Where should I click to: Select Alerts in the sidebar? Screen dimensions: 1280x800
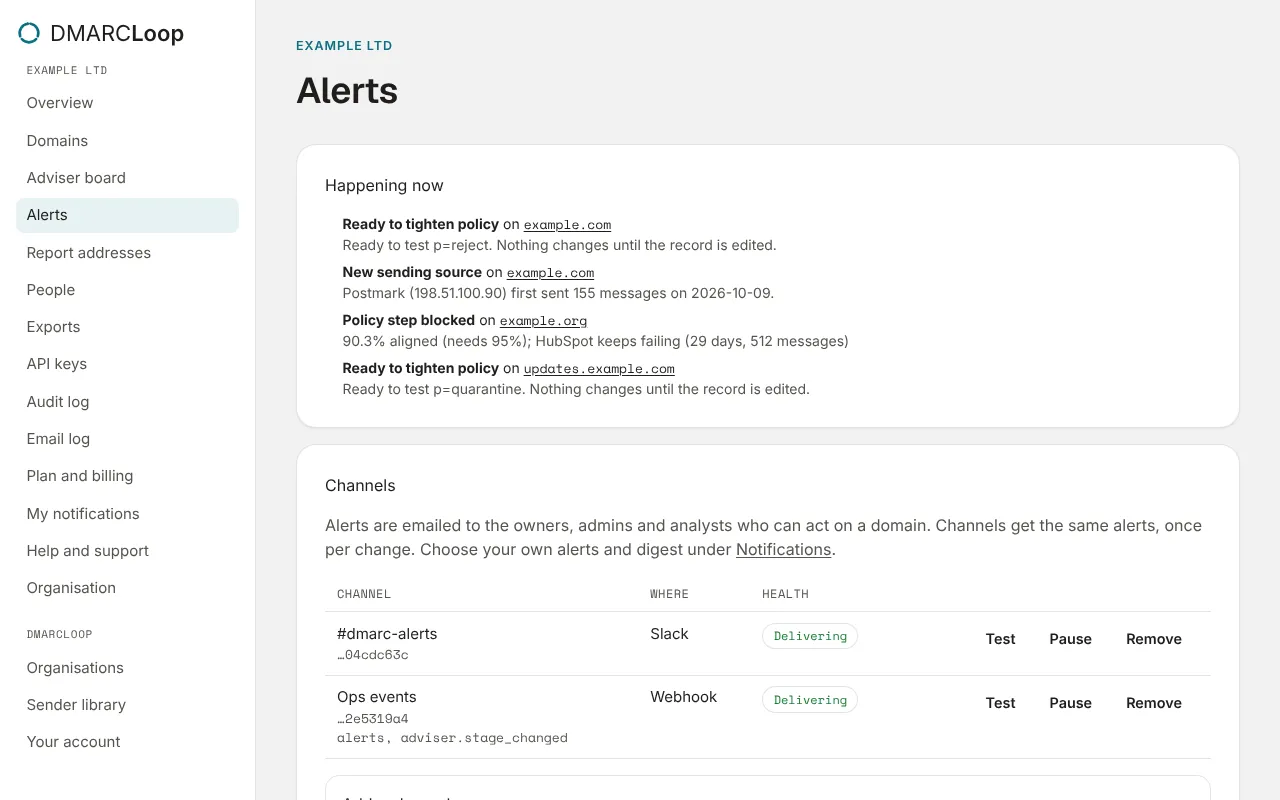coord(127,215)
